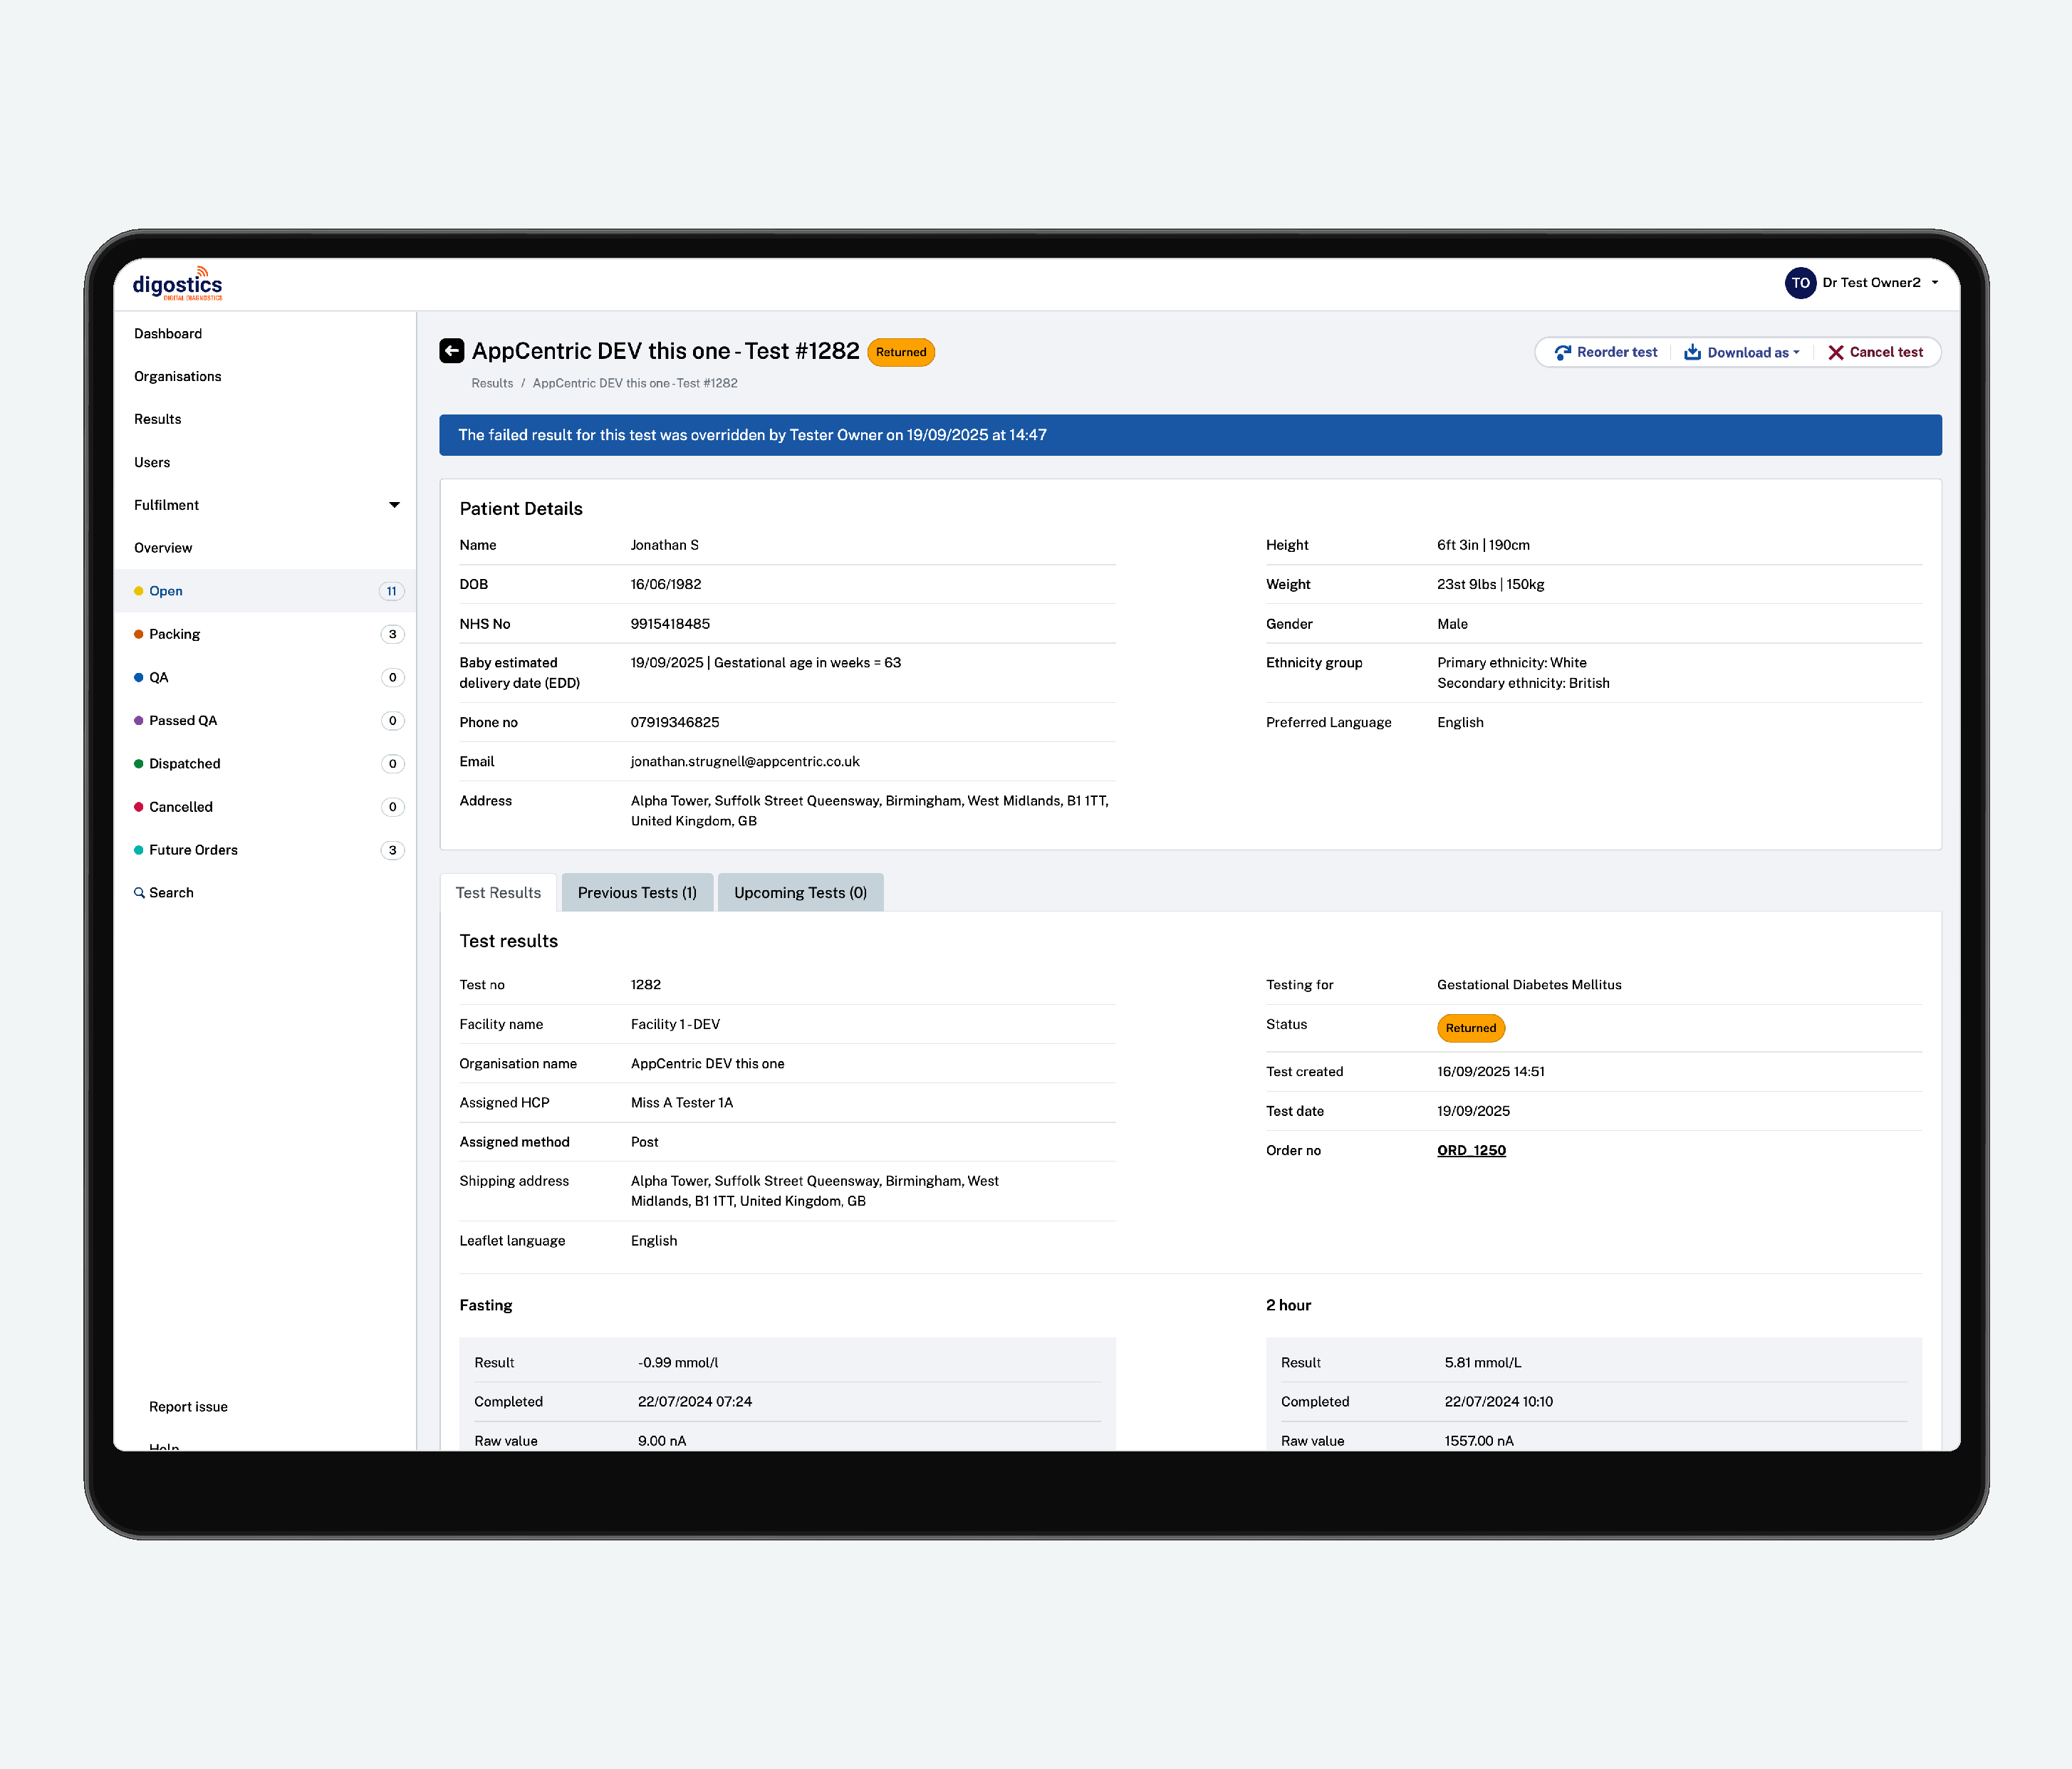This screenshot has width=2072, height=1769.
Task: Click the digostics logo
Action: (178, 284)
